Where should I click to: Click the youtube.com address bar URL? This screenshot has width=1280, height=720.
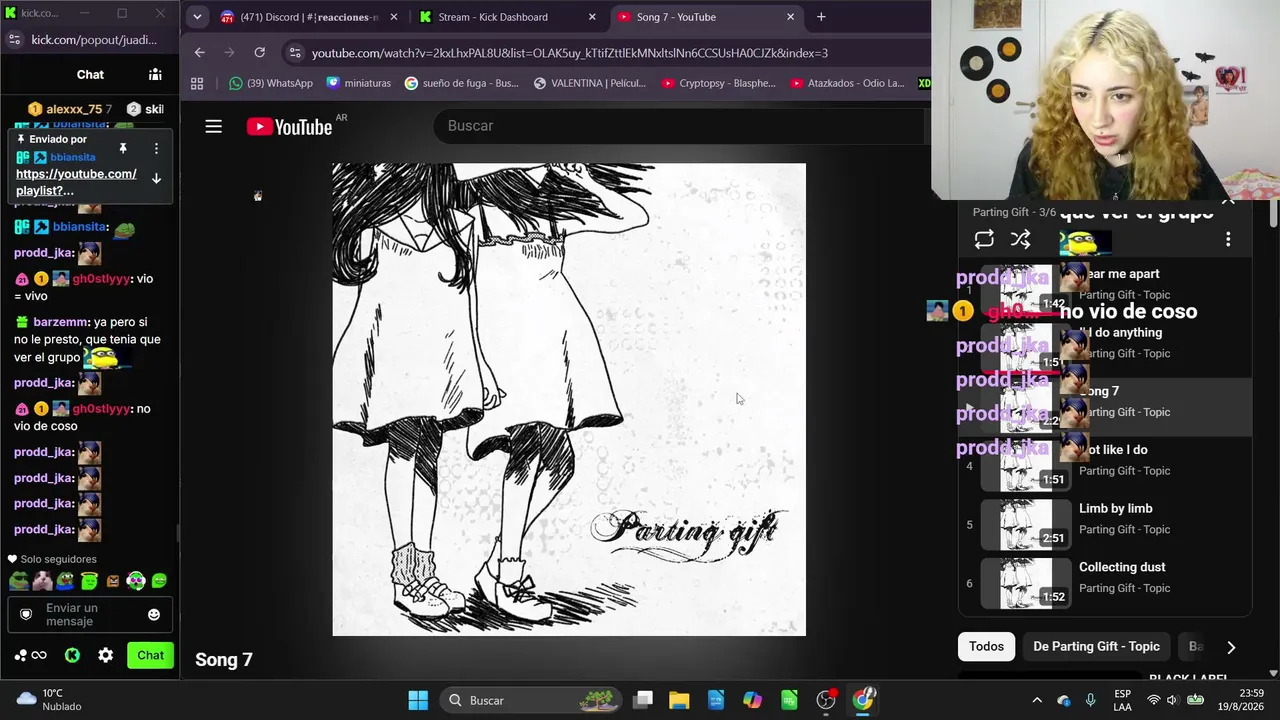(x=569, y=53)
